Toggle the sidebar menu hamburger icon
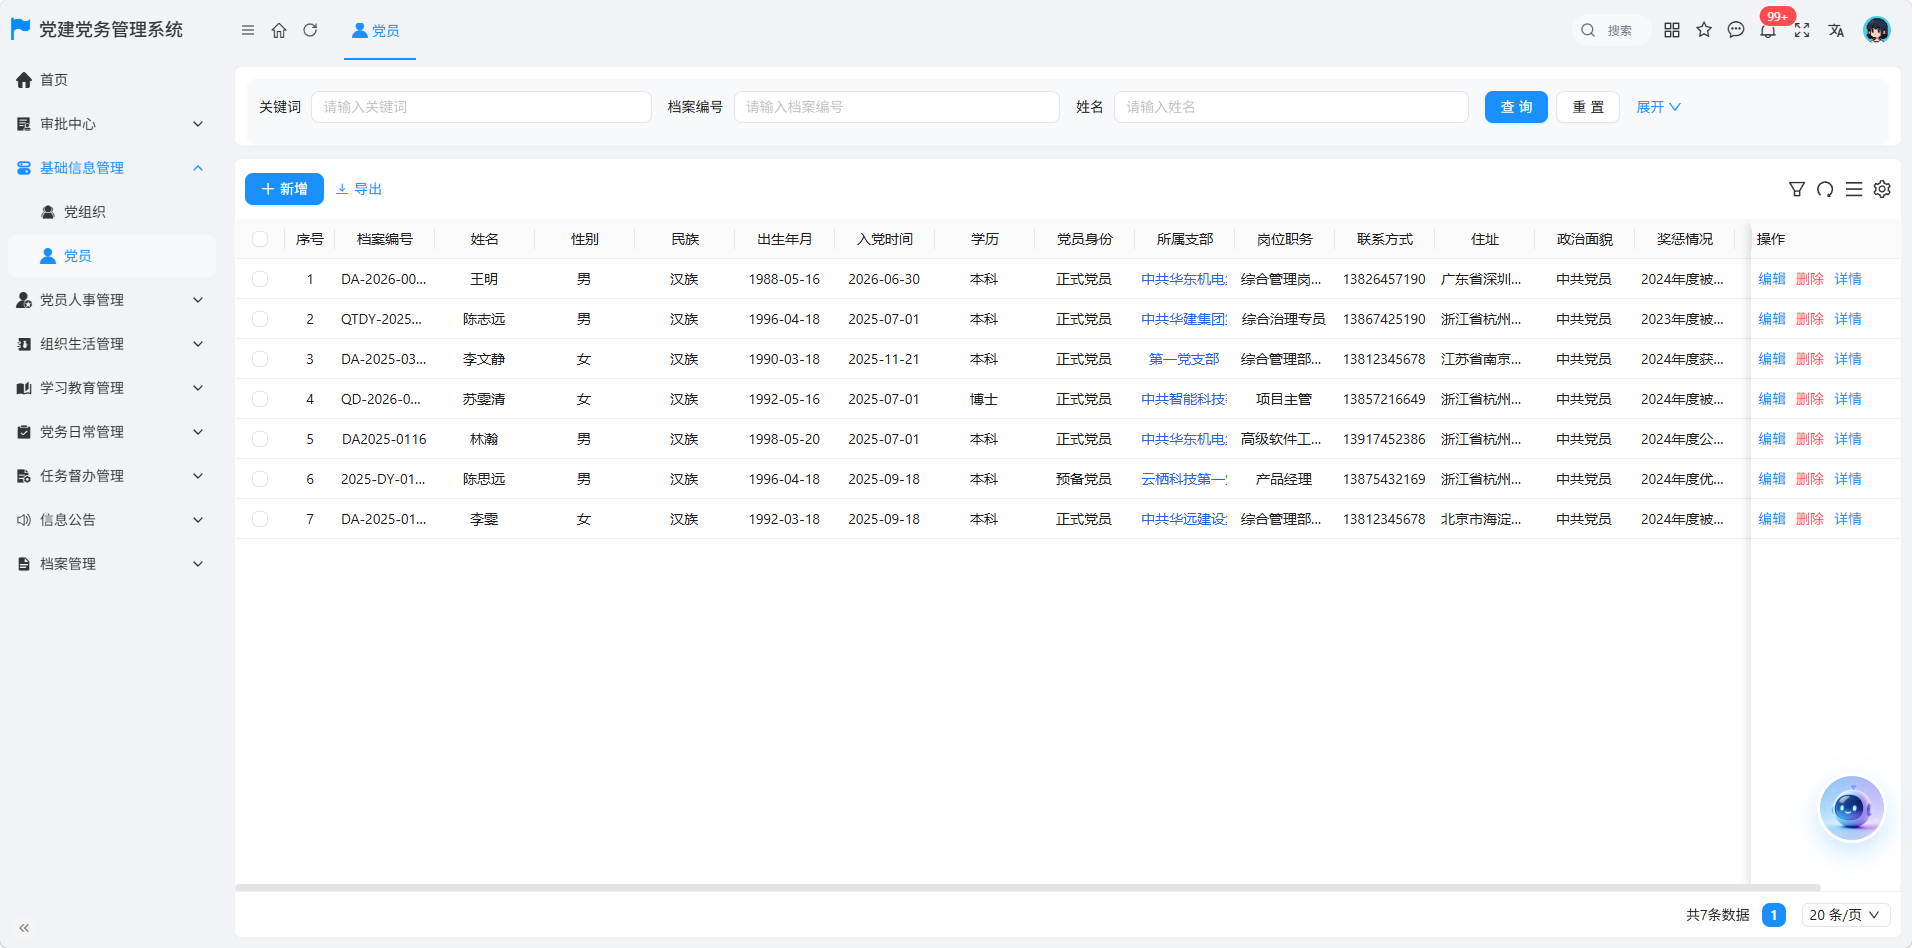 248,30
